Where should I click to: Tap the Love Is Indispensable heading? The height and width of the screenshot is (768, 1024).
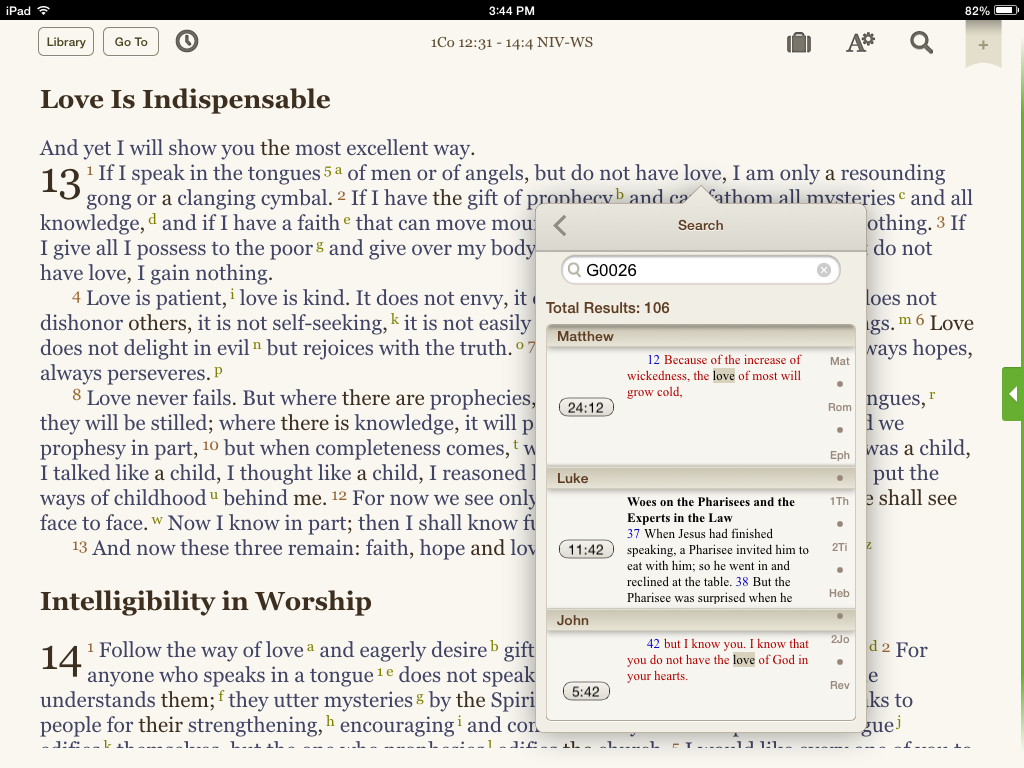click(x=185, y=100)
